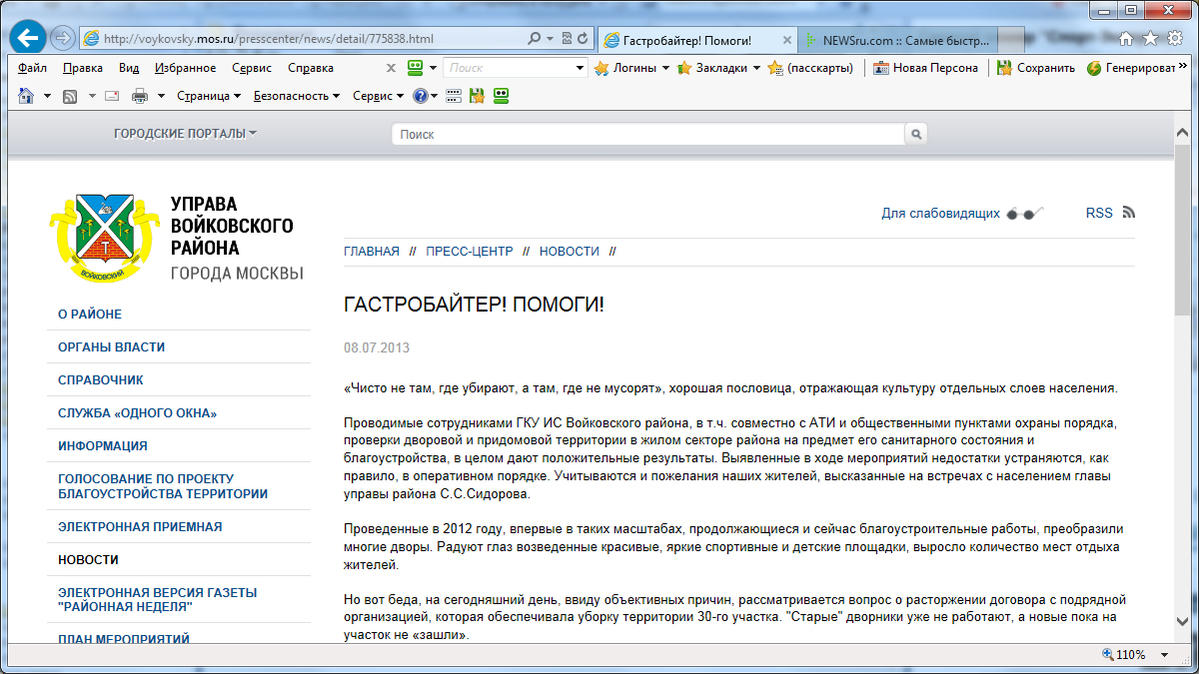The image size is (1199, 674).
Task: Click the RSS feeds icon in the command bar
Action: pos(70,96)
